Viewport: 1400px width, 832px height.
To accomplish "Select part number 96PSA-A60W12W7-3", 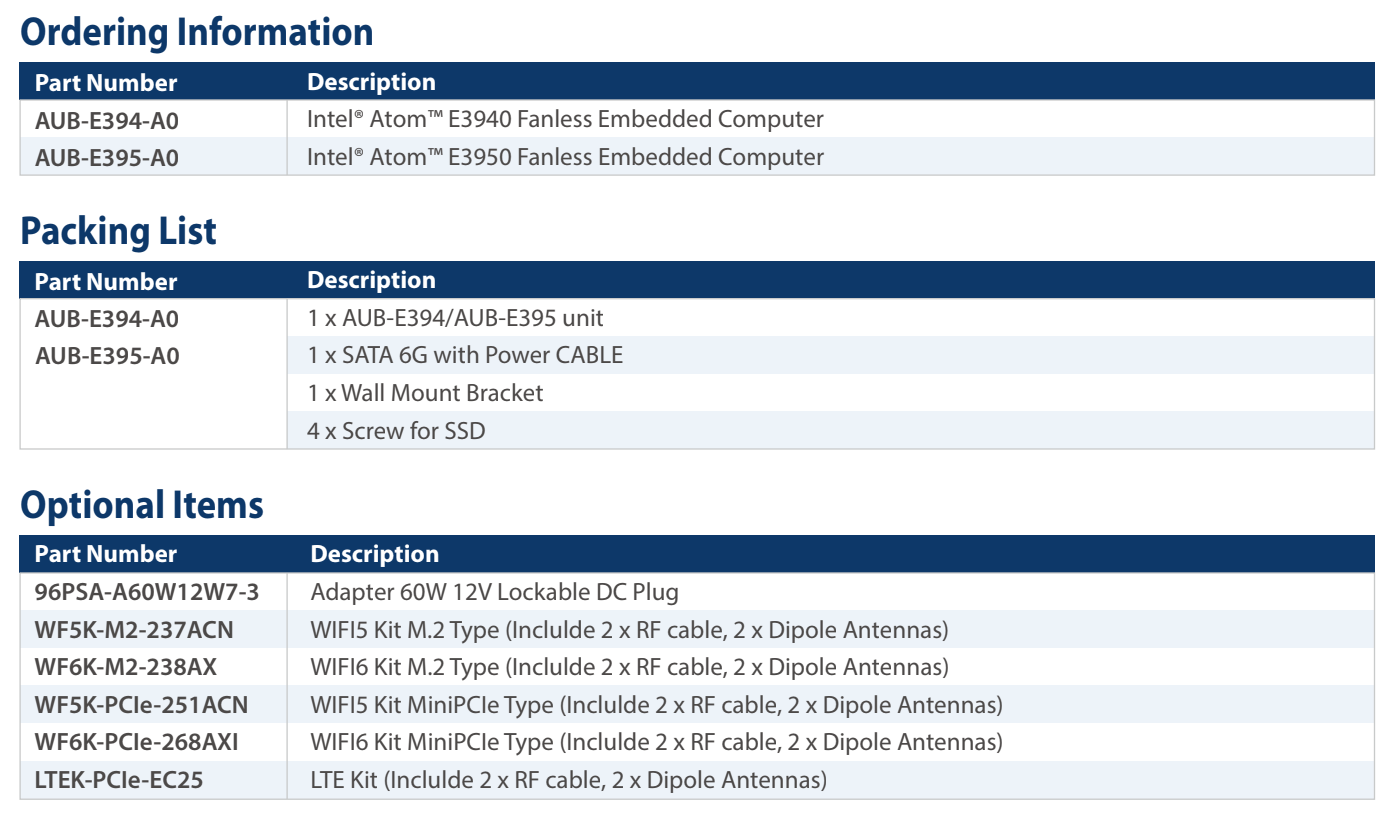I will 146,592.
